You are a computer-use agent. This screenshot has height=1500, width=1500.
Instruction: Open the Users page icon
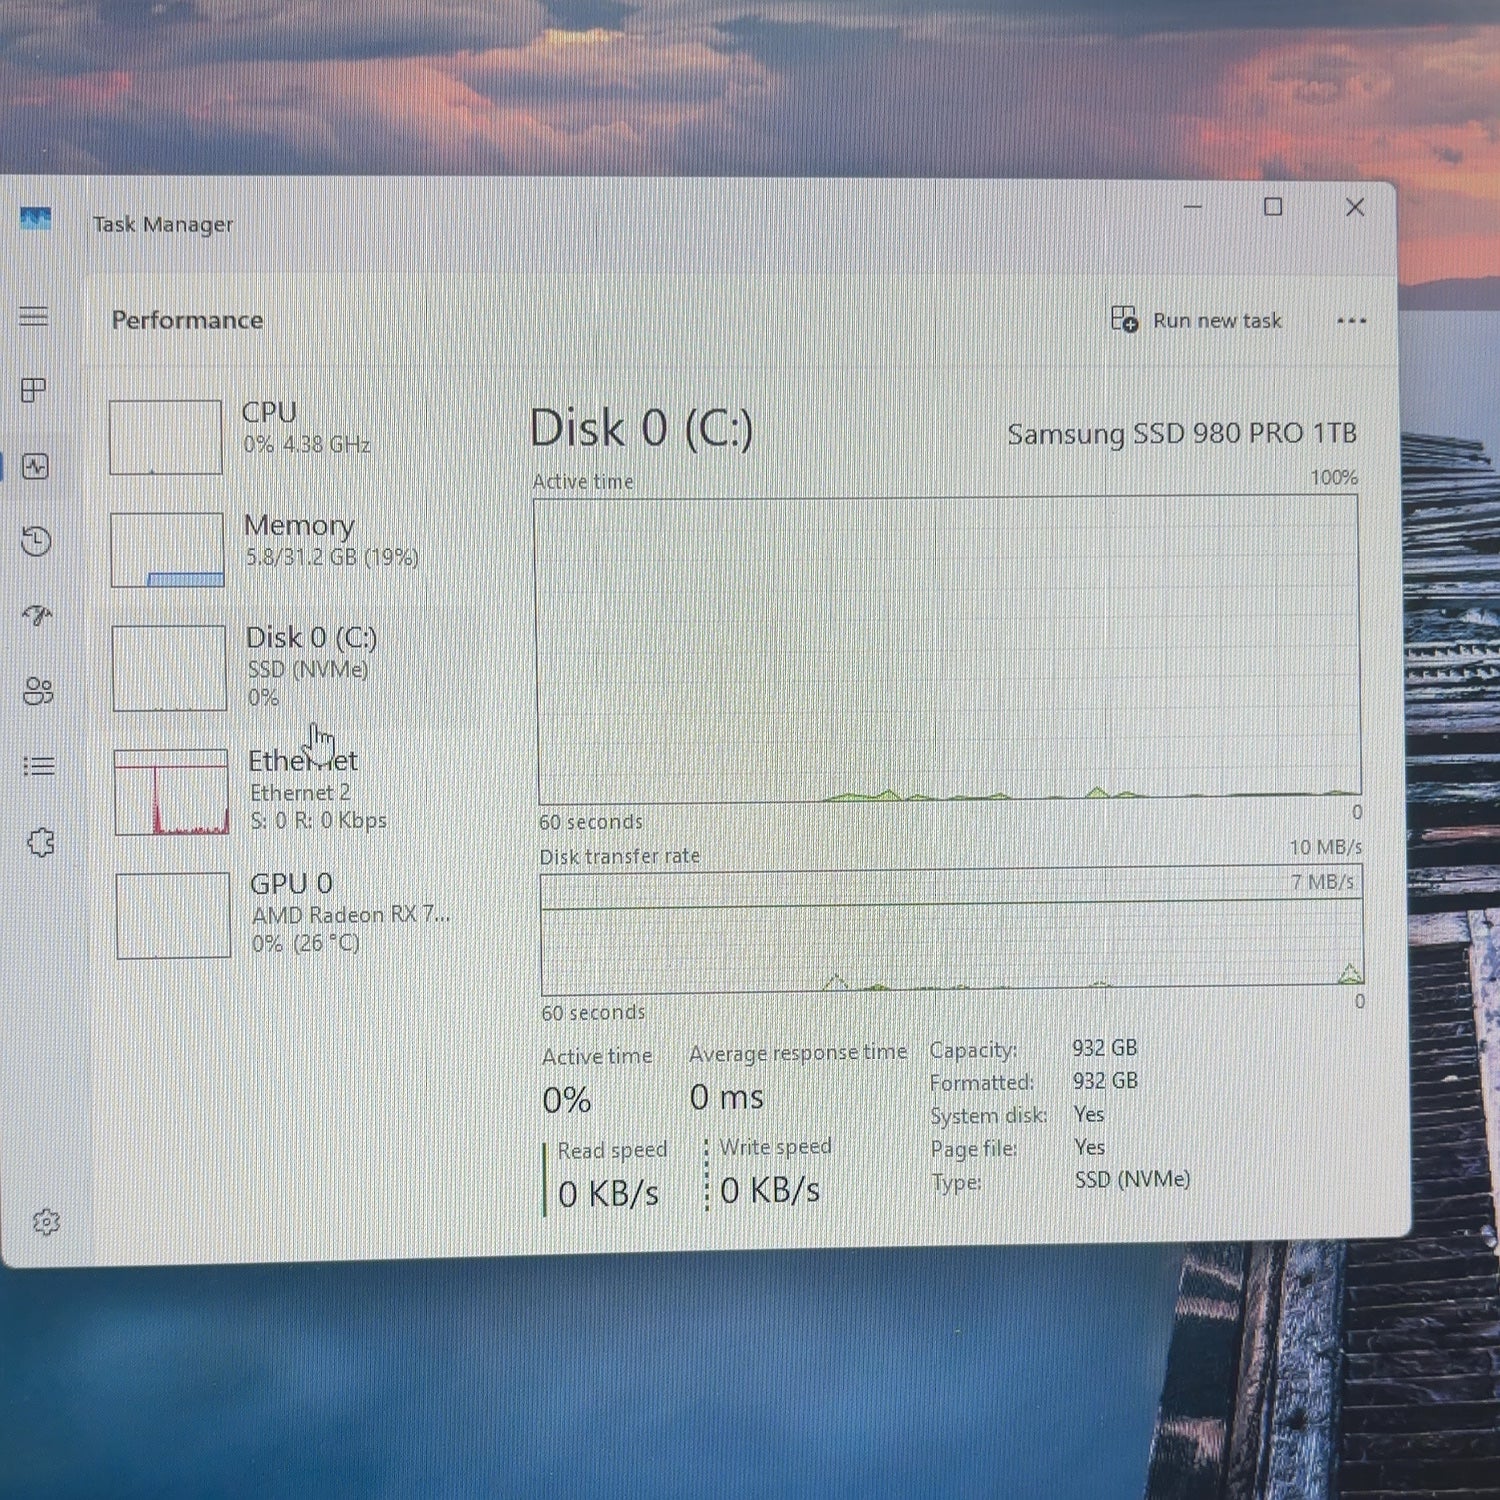(x=38, y=691)
